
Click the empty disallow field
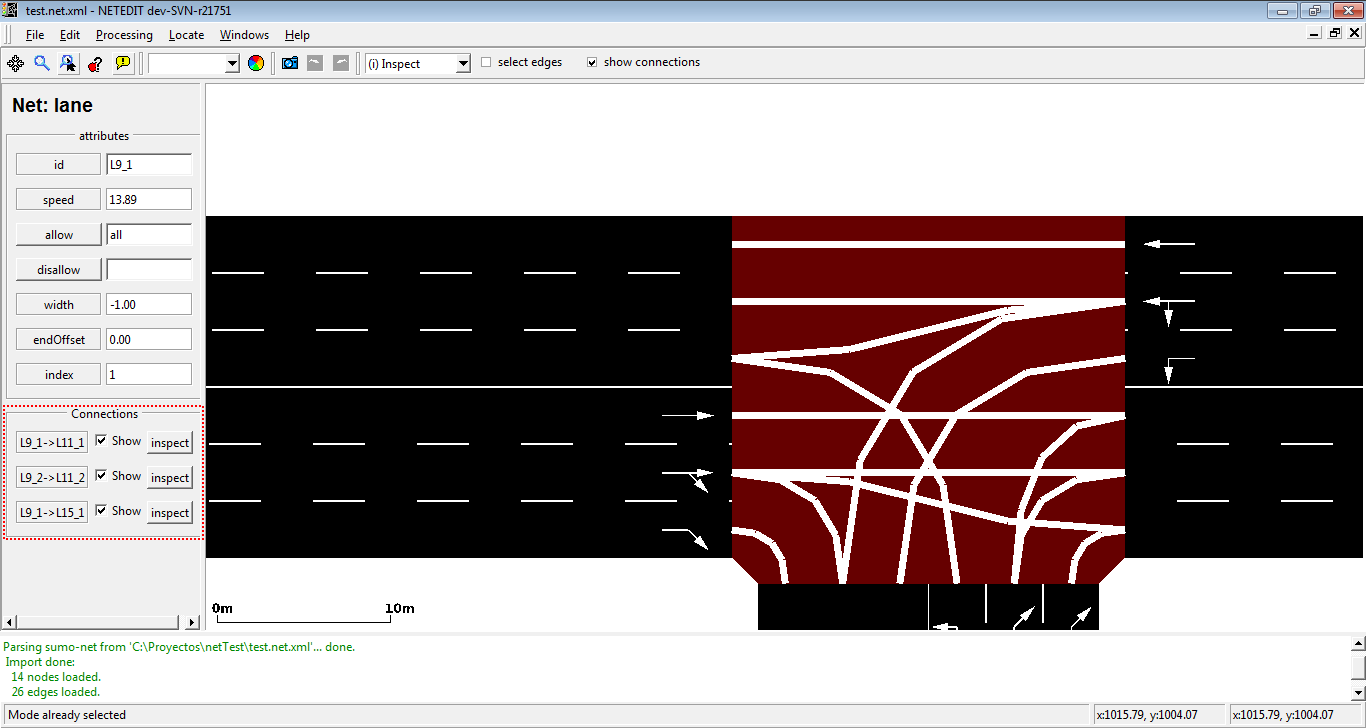[x=149, y=270]
